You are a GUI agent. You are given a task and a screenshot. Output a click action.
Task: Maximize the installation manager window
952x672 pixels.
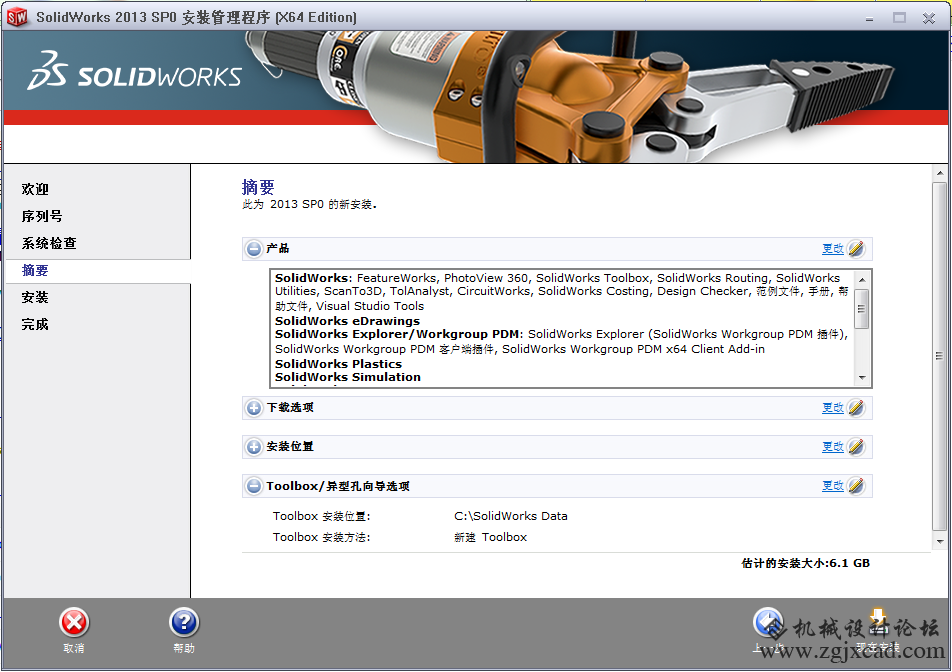(x=899, y=18)
